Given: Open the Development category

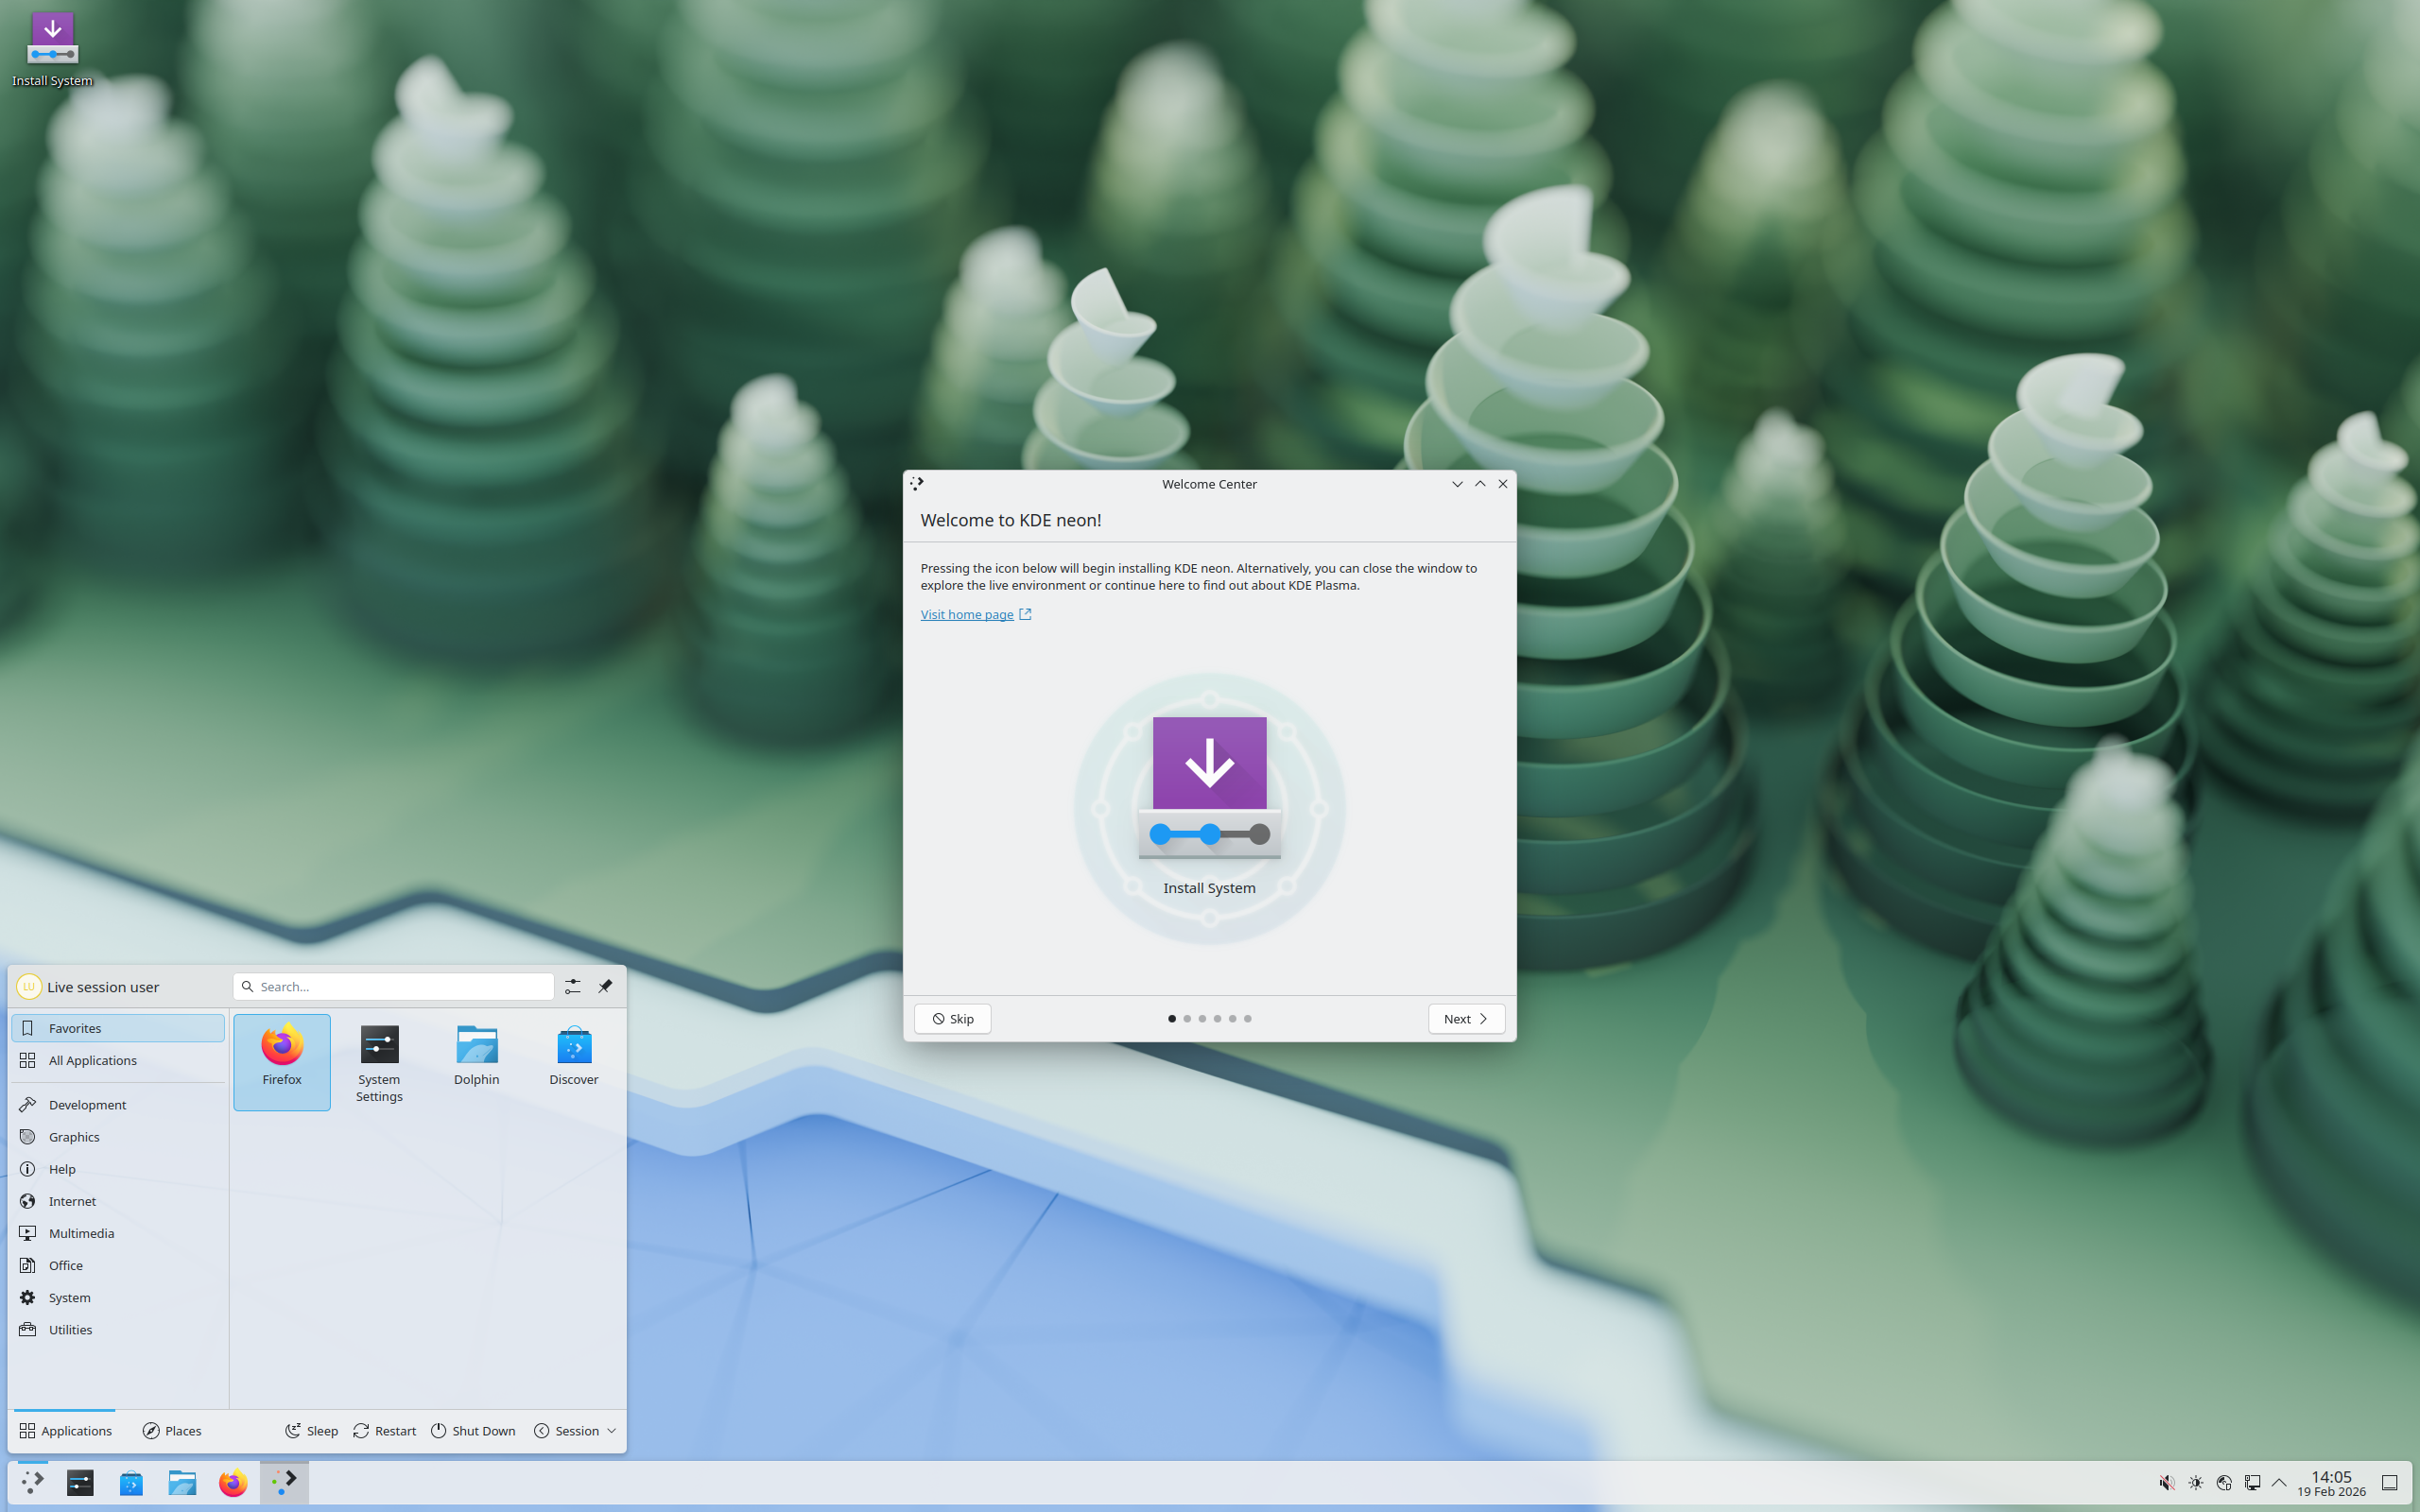Looking at the screenshot, I should 118,1104.
